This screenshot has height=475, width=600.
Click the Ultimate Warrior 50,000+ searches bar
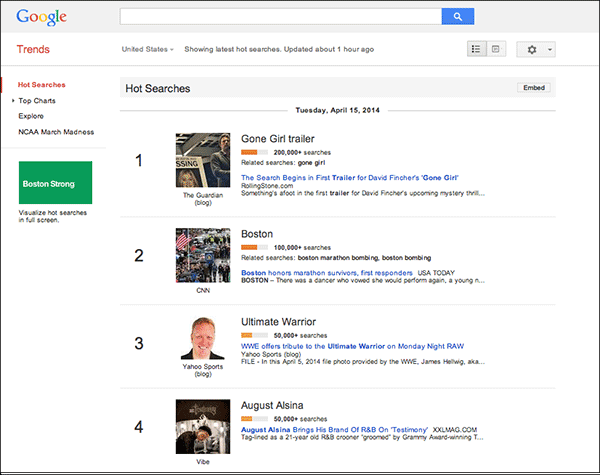click(x=254, y=336)
